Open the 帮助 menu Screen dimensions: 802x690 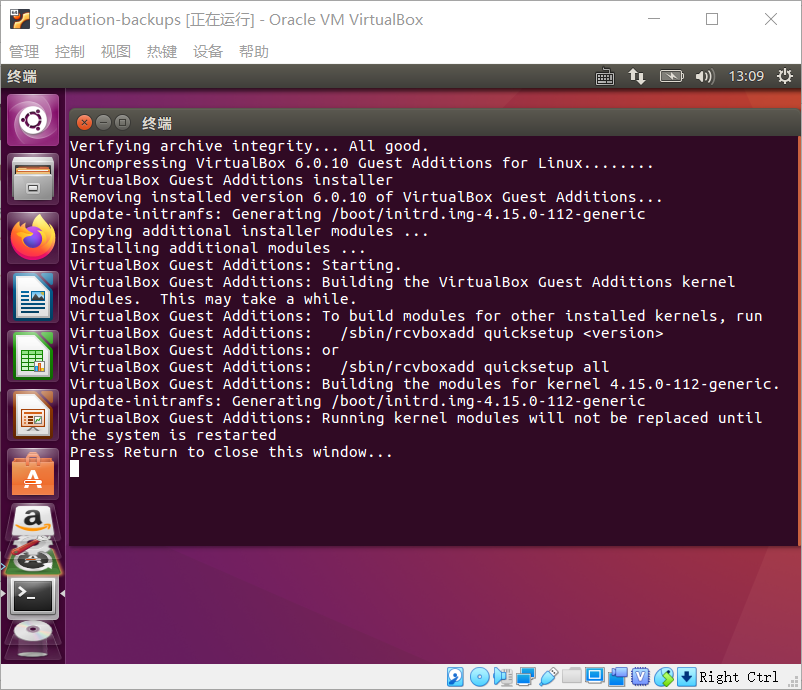point(254,52)
